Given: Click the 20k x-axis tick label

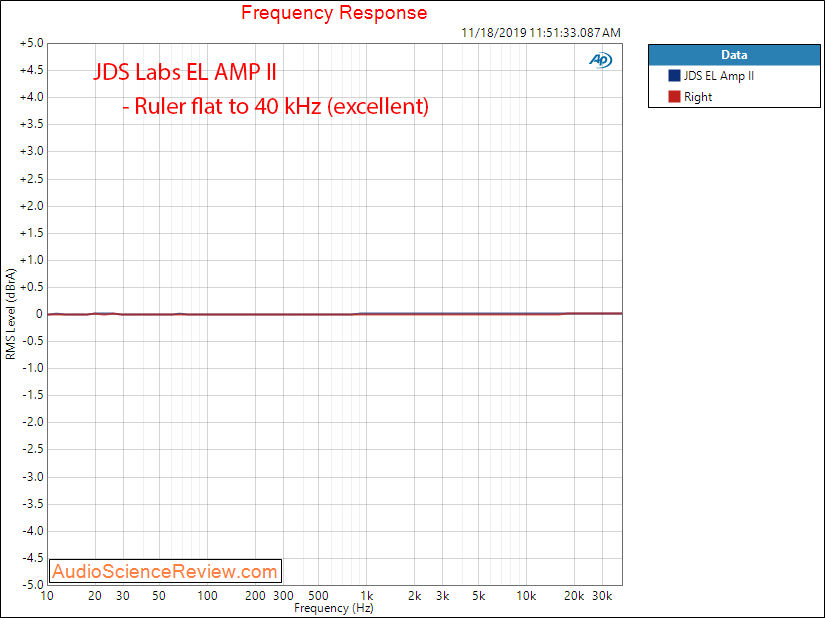Looking at the screenshot, I should 574,596.
